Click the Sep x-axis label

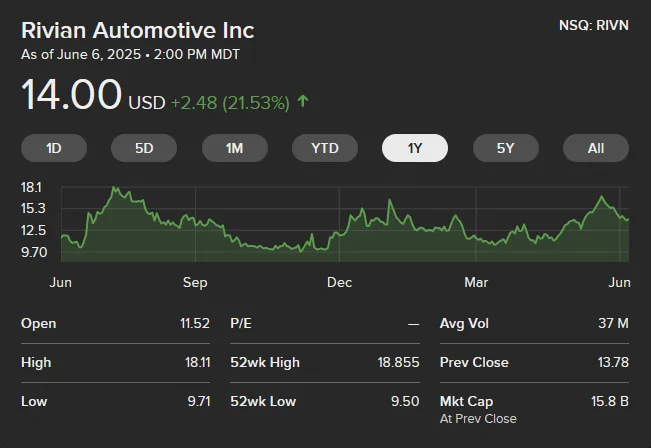195,283
